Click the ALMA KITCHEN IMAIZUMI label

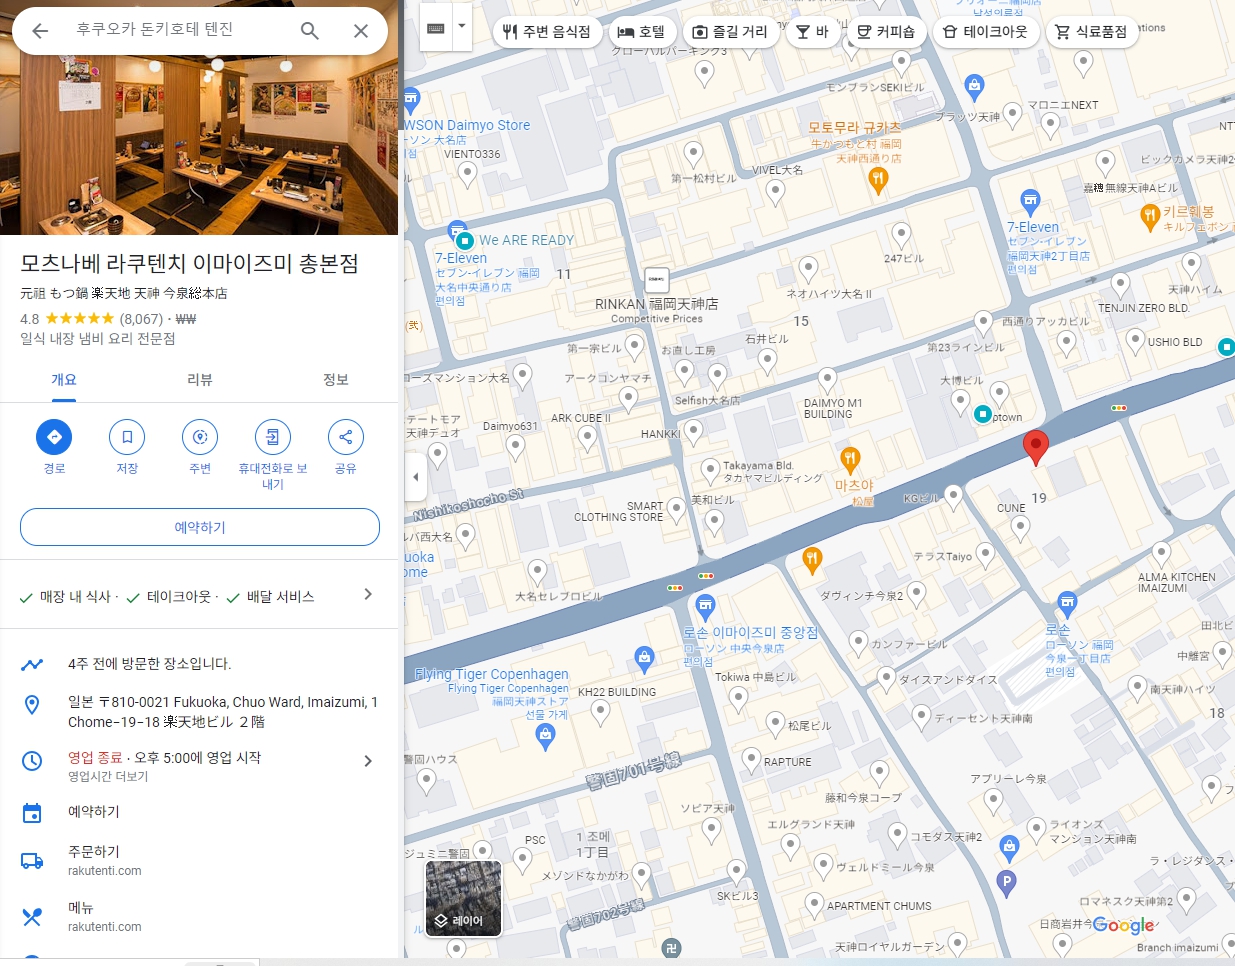click(x=1177, y=582)
